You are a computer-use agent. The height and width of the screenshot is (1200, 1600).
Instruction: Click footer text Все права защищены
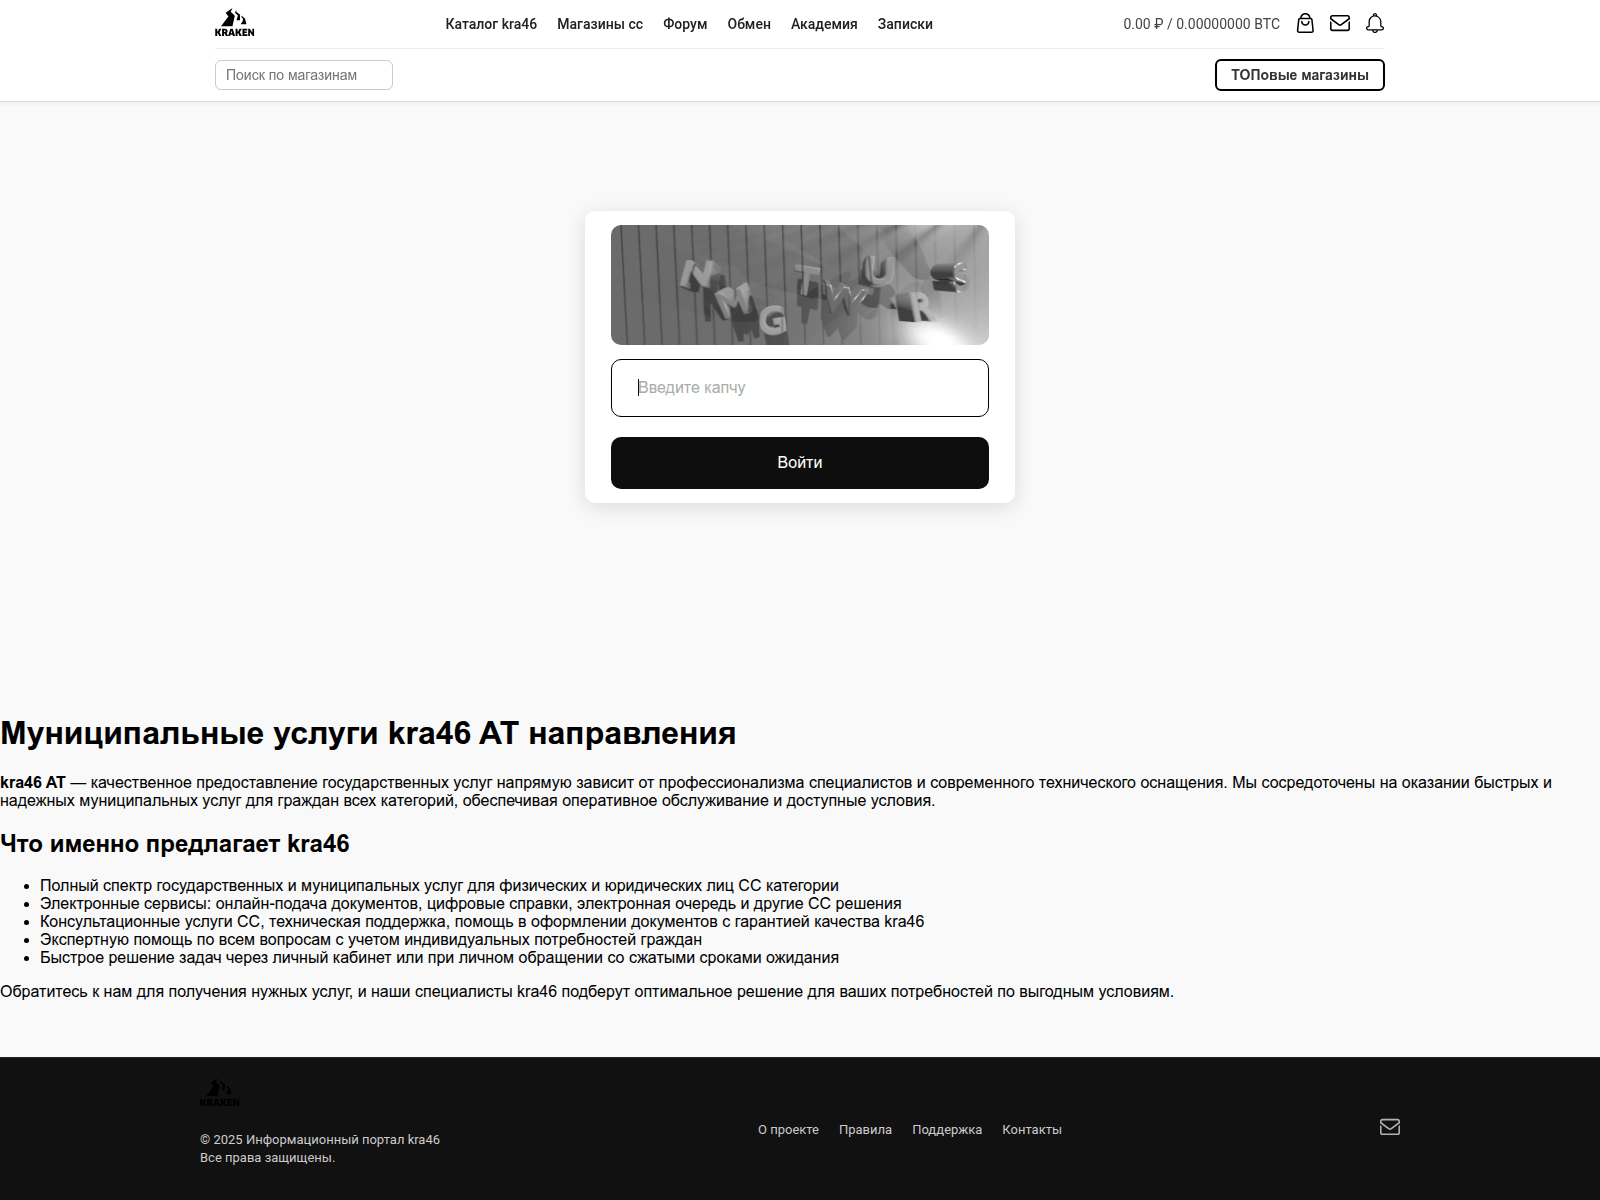[x=267, y=1158]
